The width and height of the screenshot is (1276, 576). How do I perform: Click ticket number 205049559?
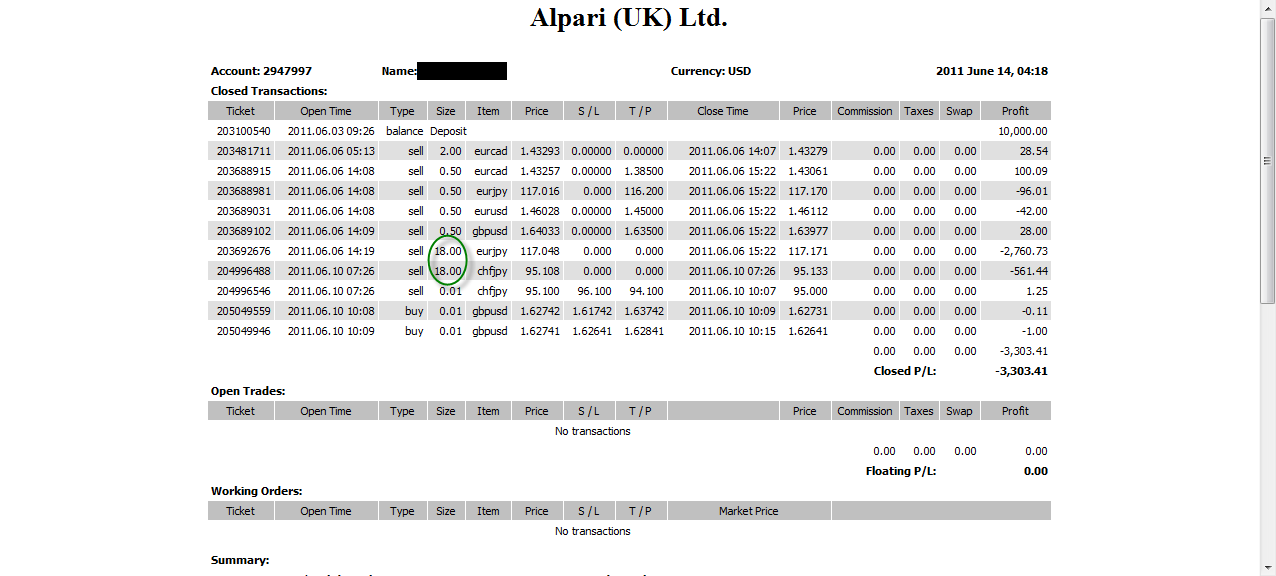coord(243,311)
